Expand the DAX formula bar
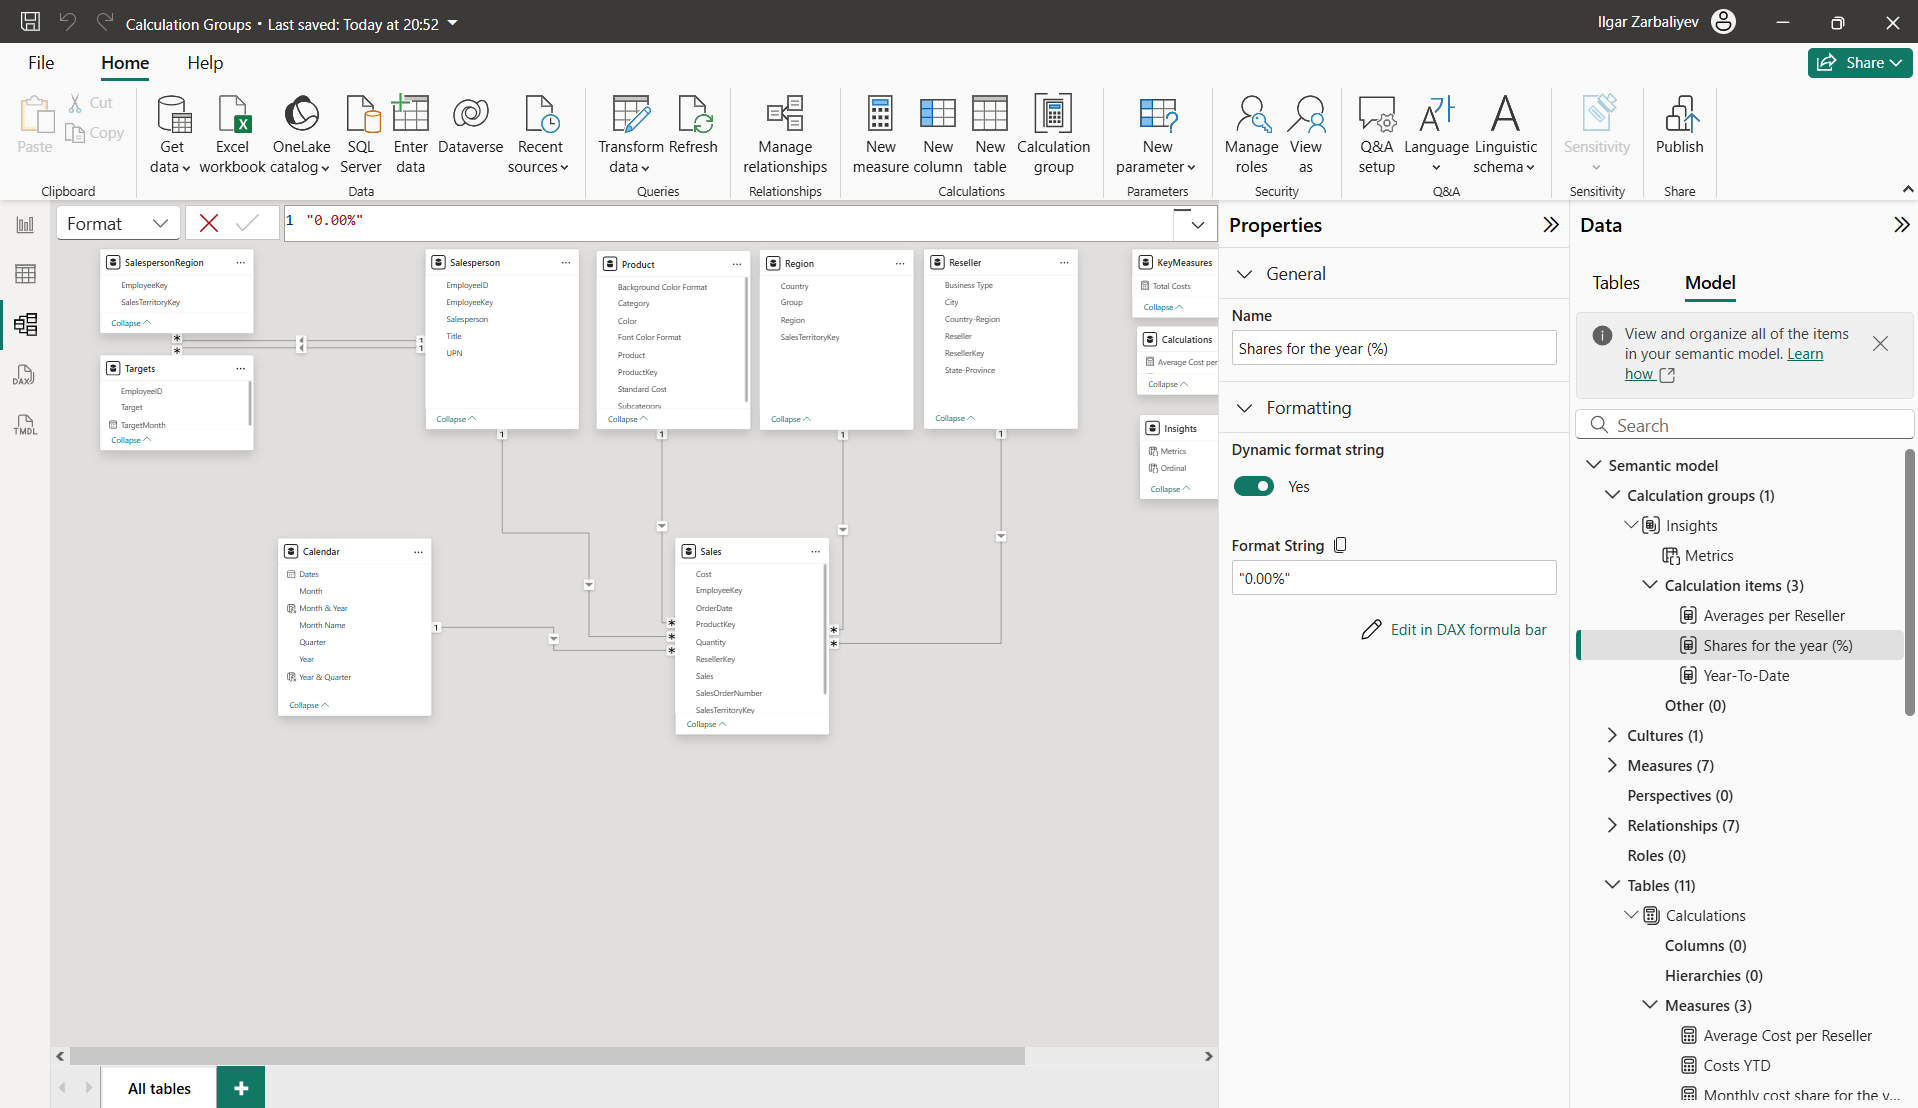This screenshot has width=1918, height=1108. [x=1197, y=224]
